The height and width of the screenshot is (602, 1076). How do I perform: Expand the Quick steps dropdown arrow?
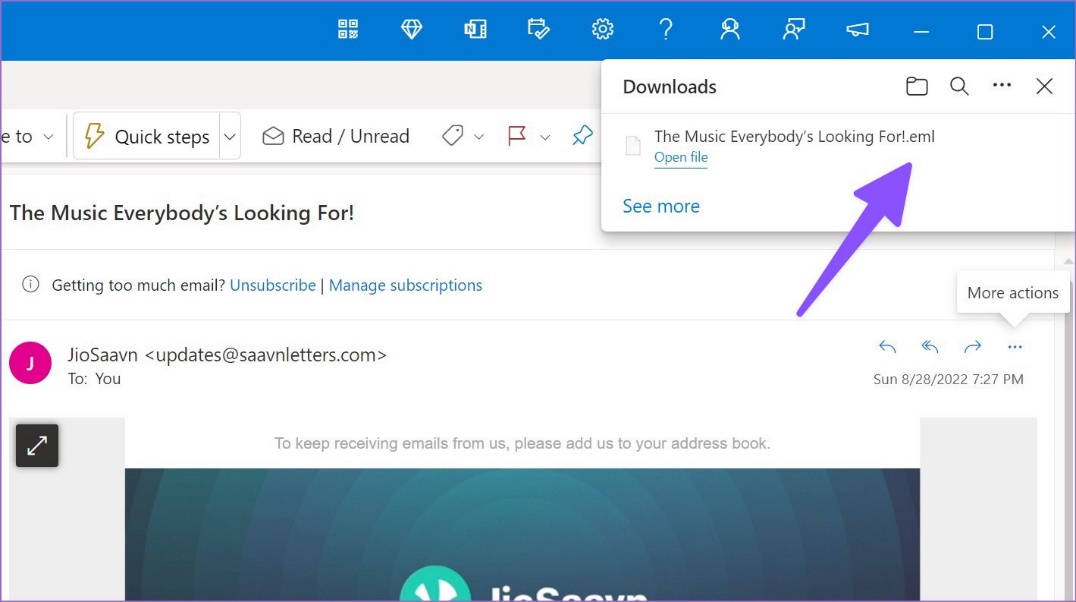[230, 137]
